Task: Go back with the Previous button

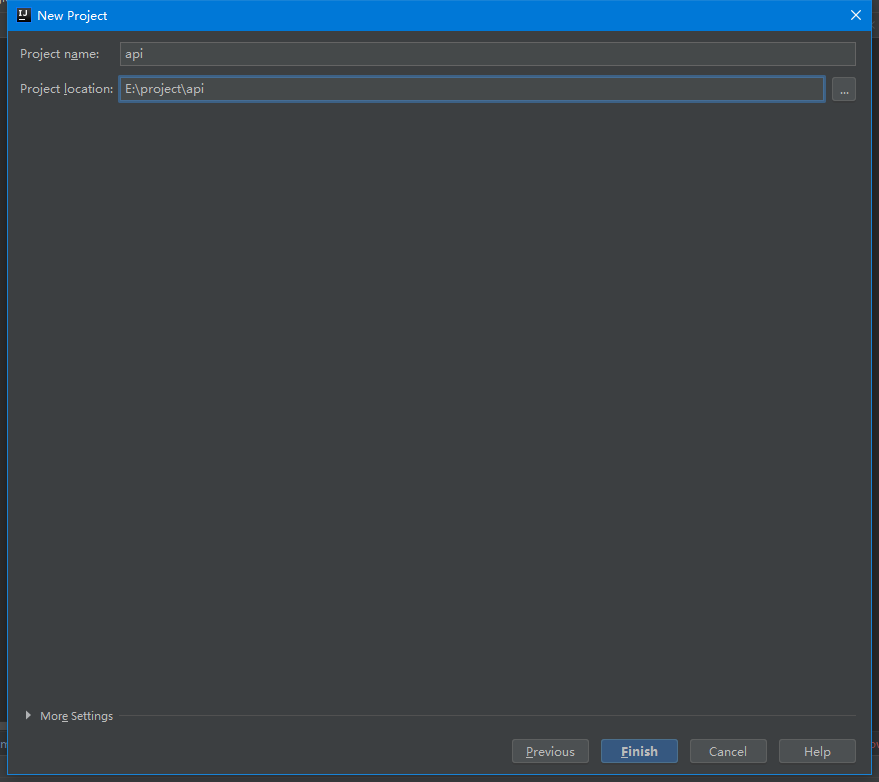Action: pos(550,751)
